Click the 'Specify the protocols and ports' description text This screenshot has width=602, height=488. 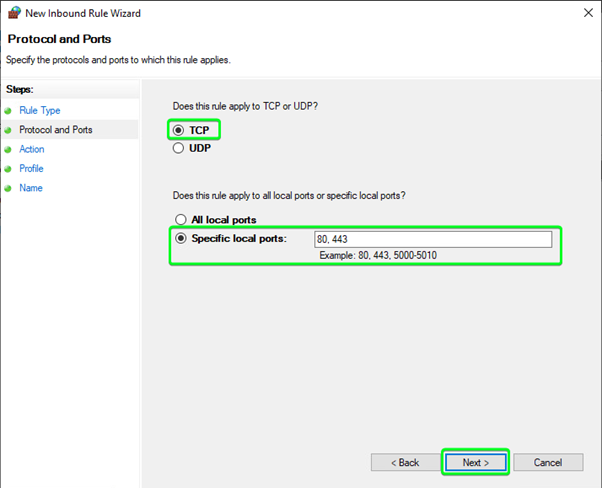[x=118, y=60]
